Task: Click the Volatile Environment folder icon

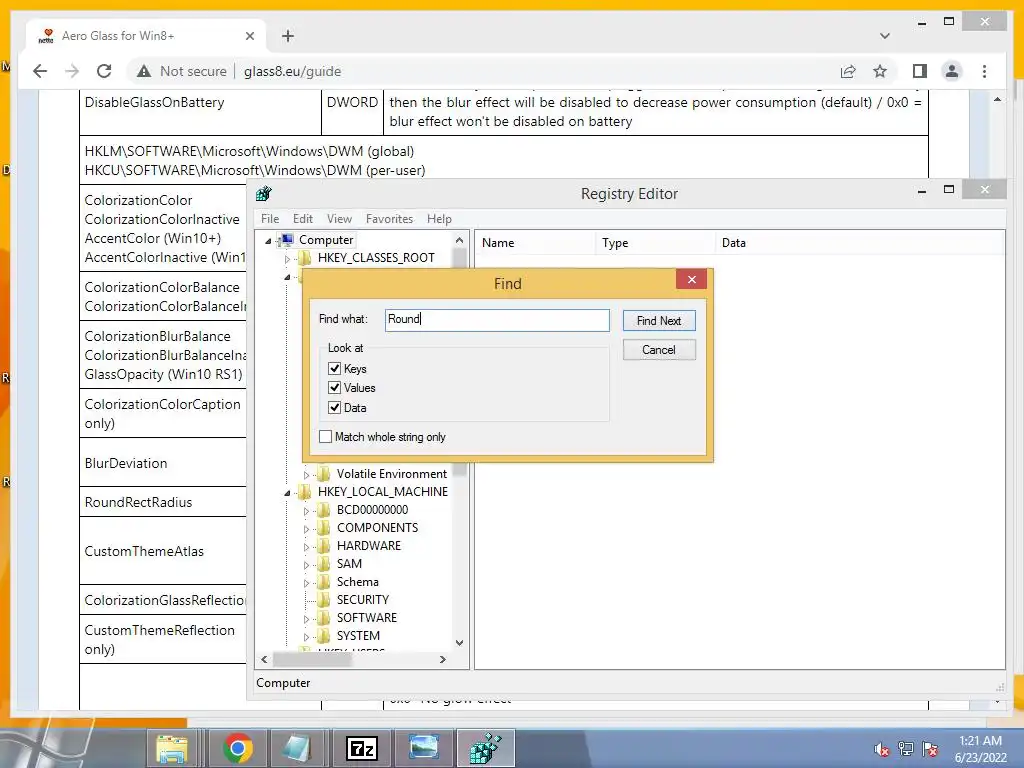Action: [324, 474]
